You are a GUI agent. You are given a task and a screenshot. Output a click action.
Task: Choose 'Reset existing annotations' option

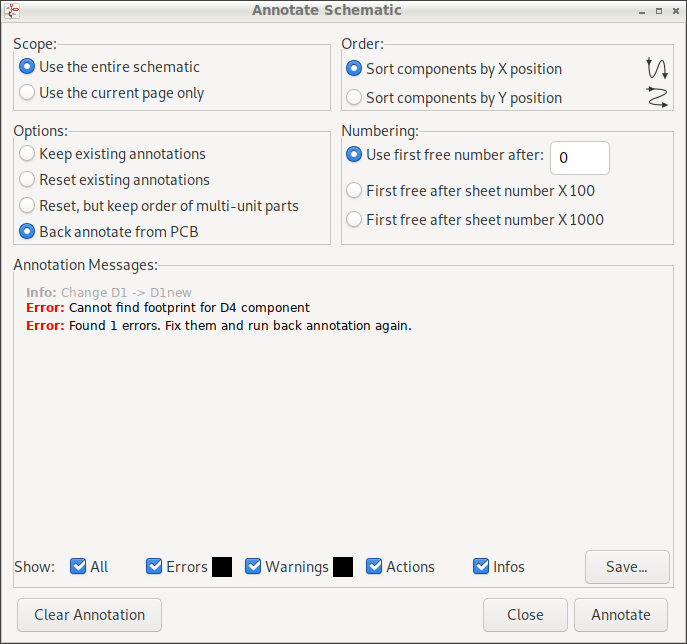[28, 180]
